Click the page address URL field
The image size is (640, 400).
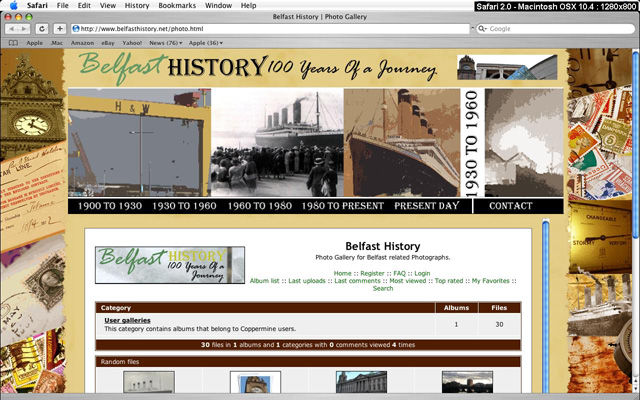(270, 29)
